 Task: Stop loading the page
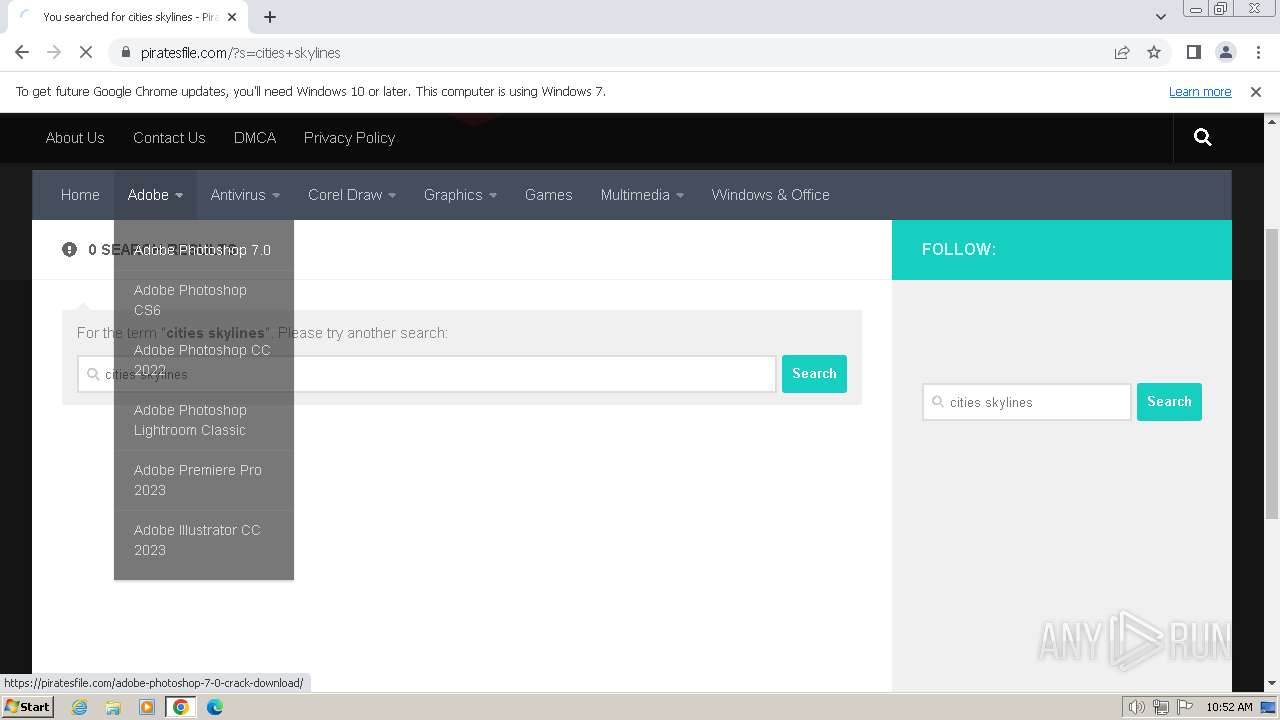click(86, 52)
